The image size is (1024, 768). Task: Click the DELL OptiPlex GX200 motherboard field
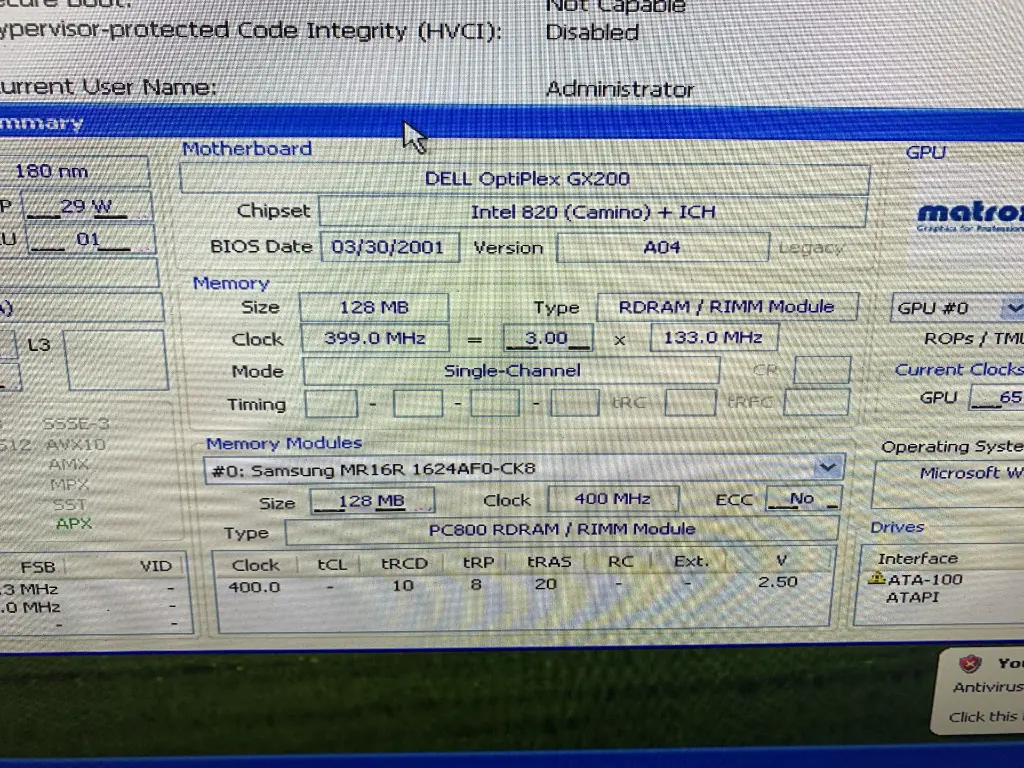pos(526,179)
